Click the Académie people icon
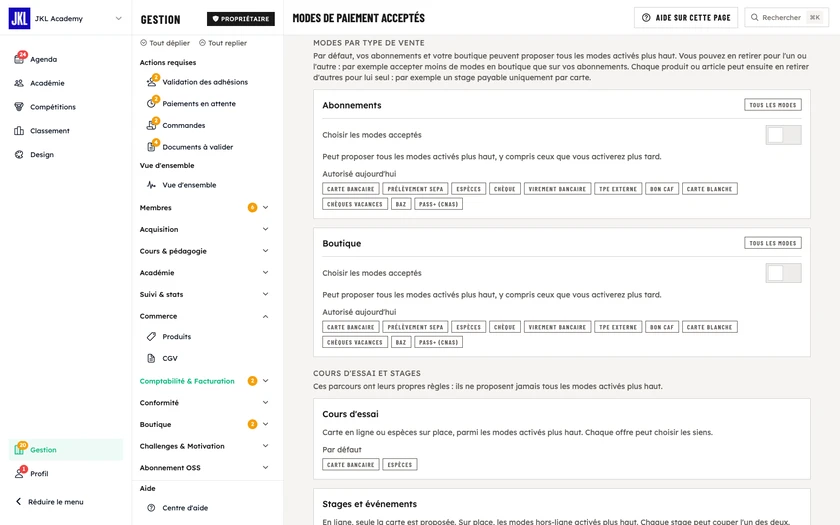This screenshot has width=840, height=525. (x=19, y=83)
